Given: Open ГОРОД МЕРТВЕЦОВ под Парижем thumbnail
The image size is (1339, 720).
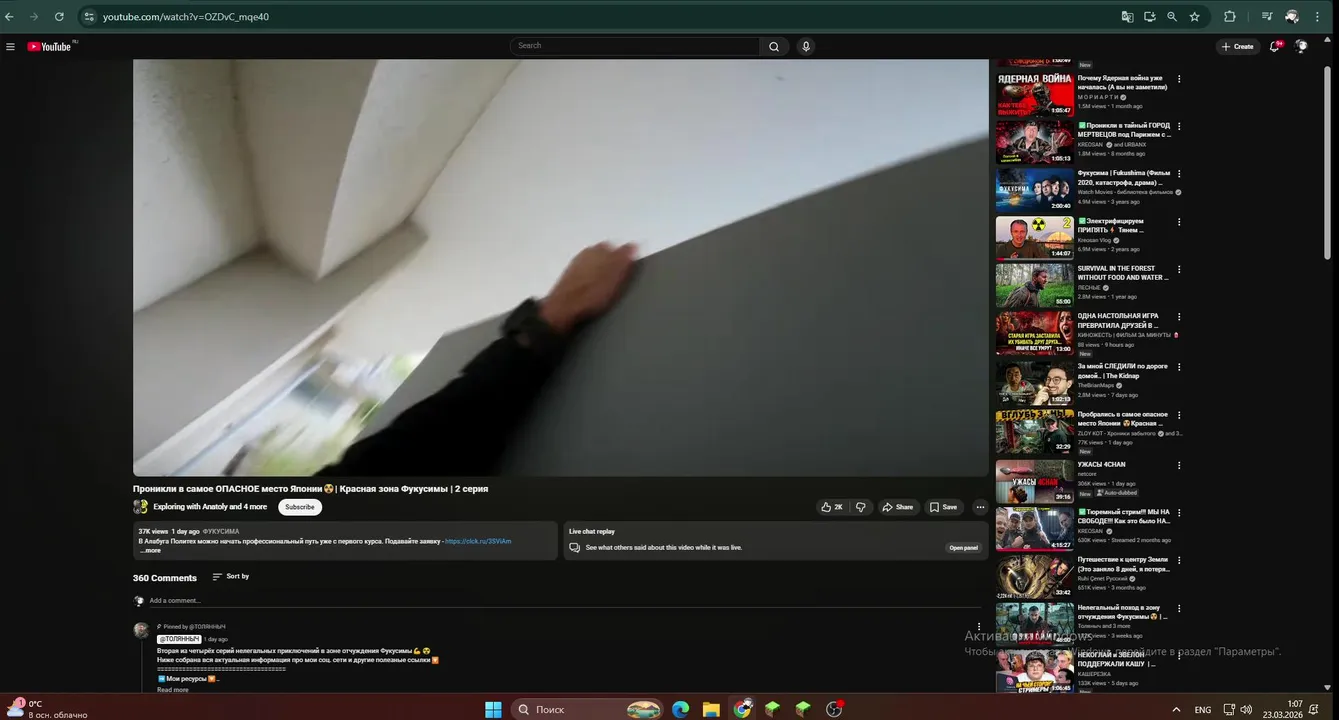Looking at the screenshot, I should 1034,141.
